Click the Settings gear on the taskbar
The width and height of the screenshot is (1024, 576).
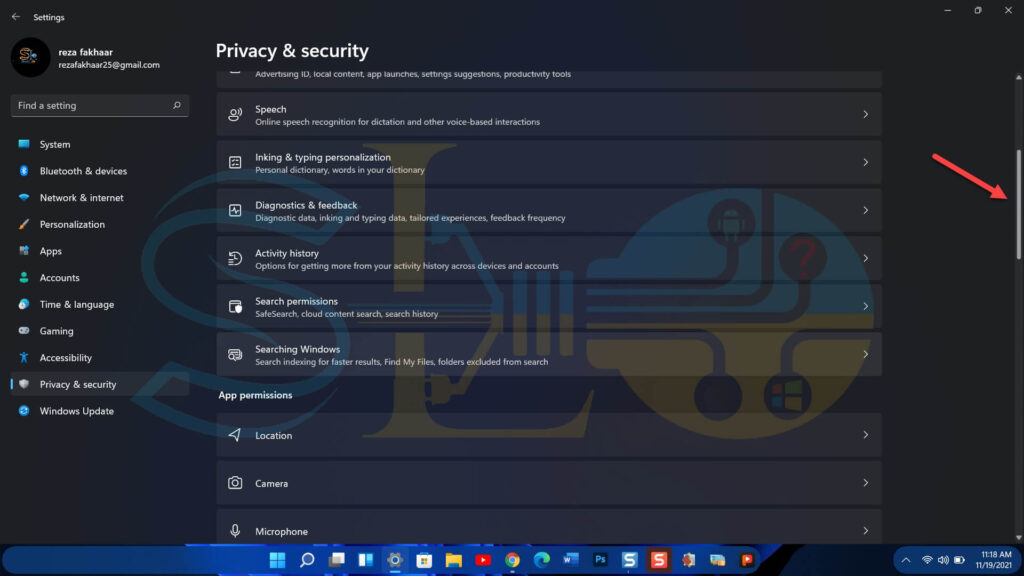tap(395, 560)
